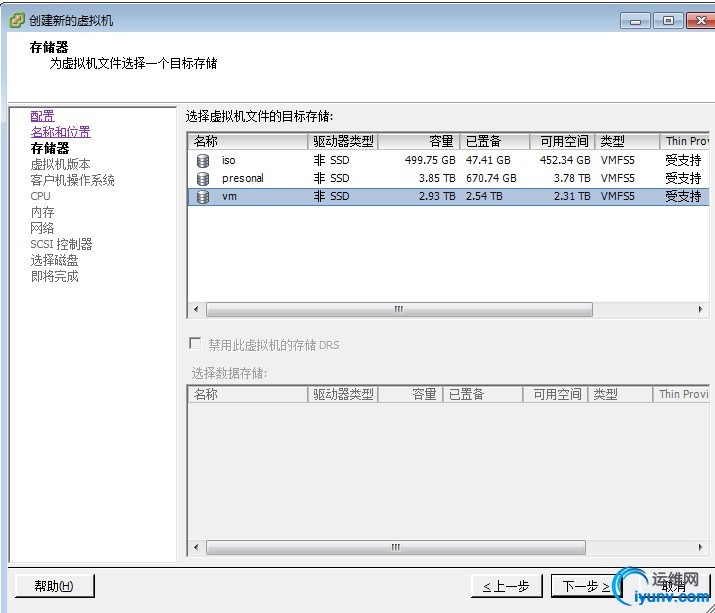This screenshot has height=613, width=715.
Task: Click the 2.93 TB capacity cell
Action: (x=437, y=197)
